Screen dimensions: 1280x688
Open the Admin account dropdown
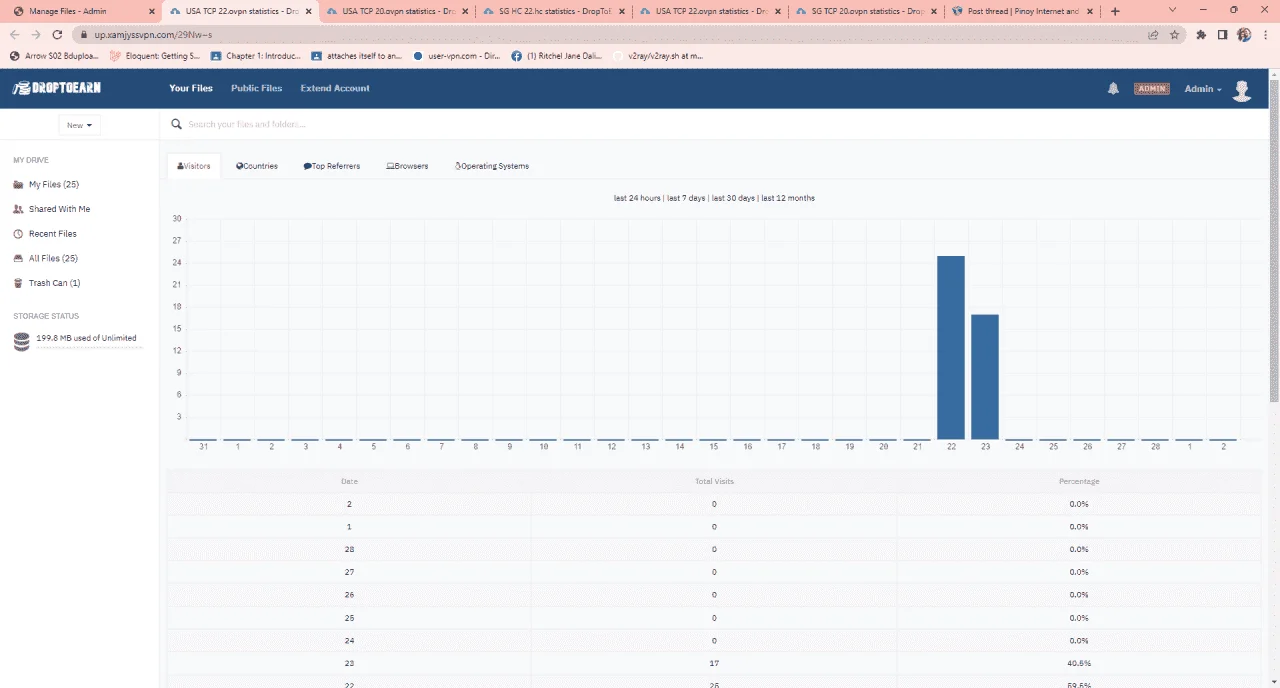coord(1203,89)
